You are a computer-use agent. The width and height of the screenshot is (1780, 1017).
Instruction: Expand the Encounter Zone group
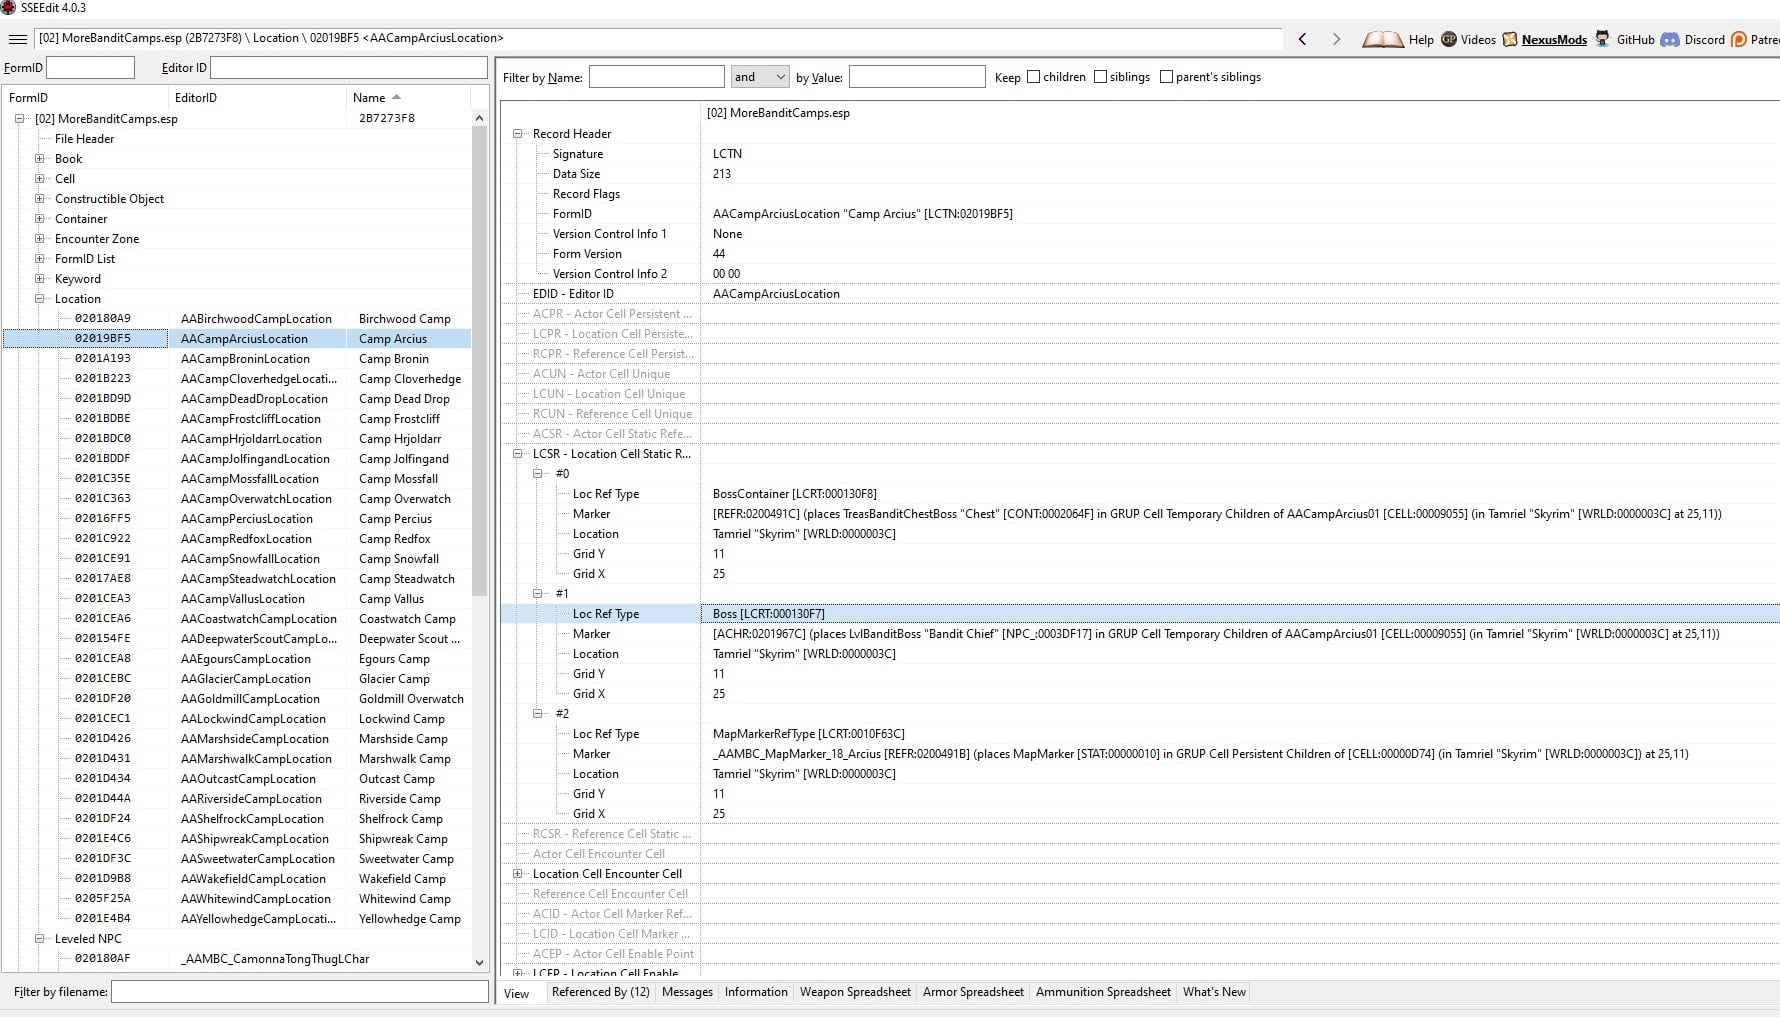click(39, 238)
